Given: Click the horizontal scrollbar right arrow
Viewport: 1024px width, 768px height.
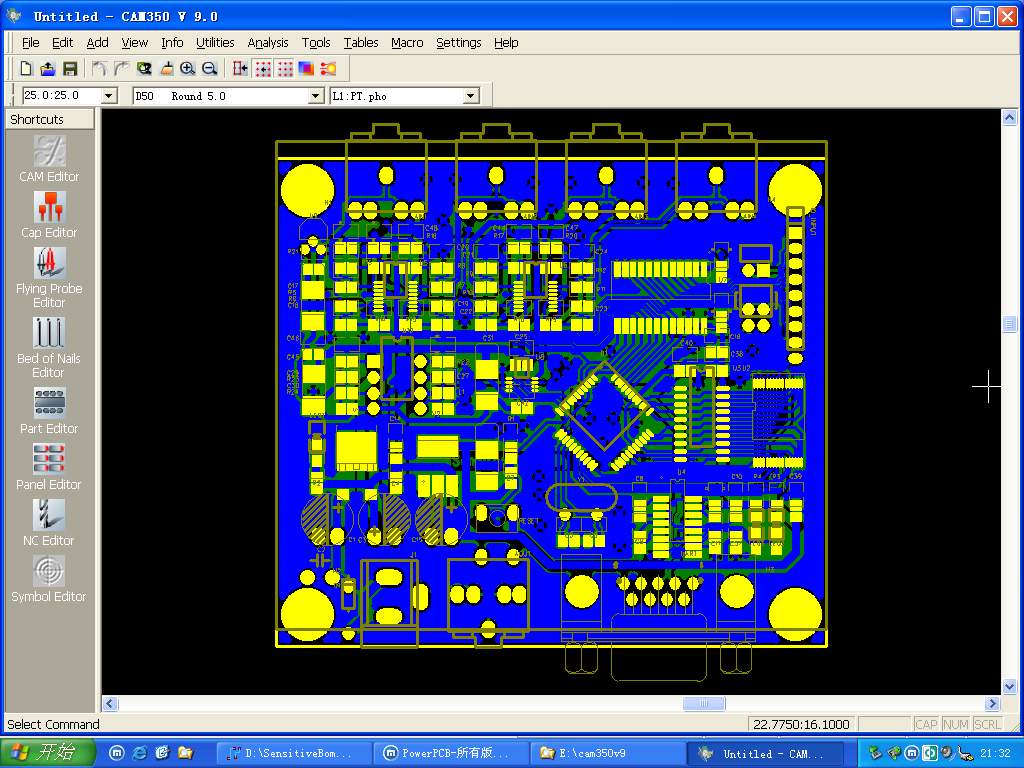Looking at the screenshot, I should pyautogui.click(x=993, y=703).
